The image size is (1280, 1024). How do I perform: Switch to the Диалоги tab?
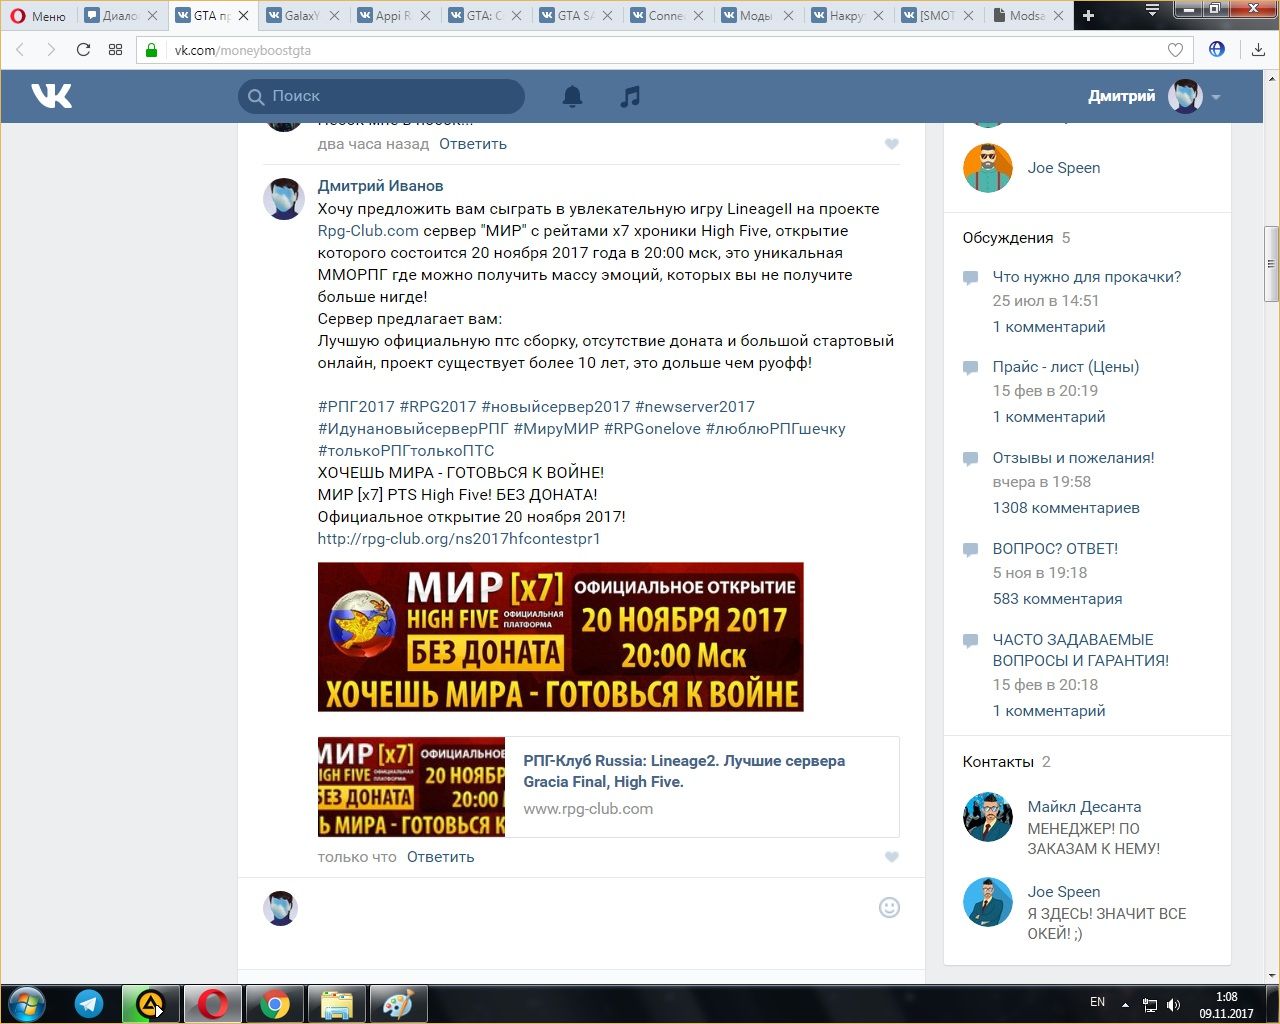tap(120, 16)
